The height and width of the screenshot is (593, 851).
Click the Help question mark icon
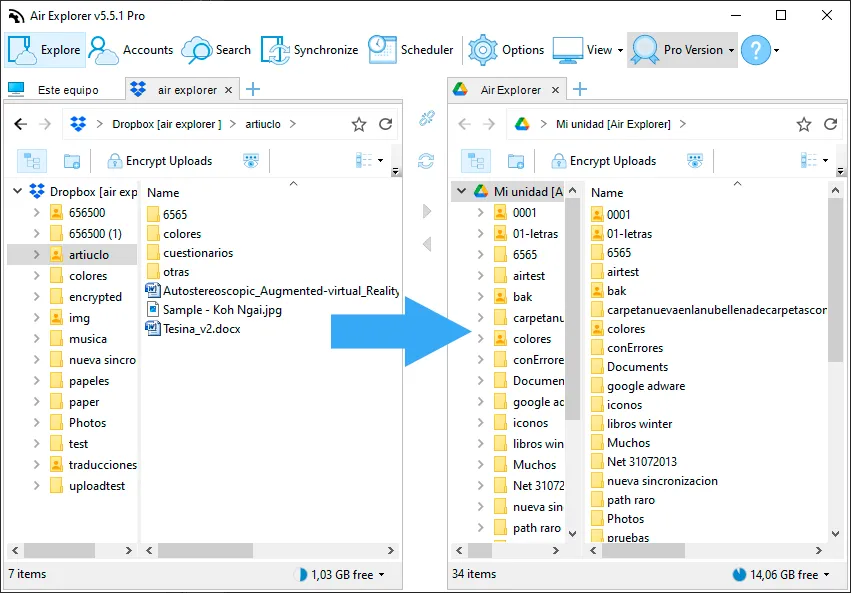point(755,50)
